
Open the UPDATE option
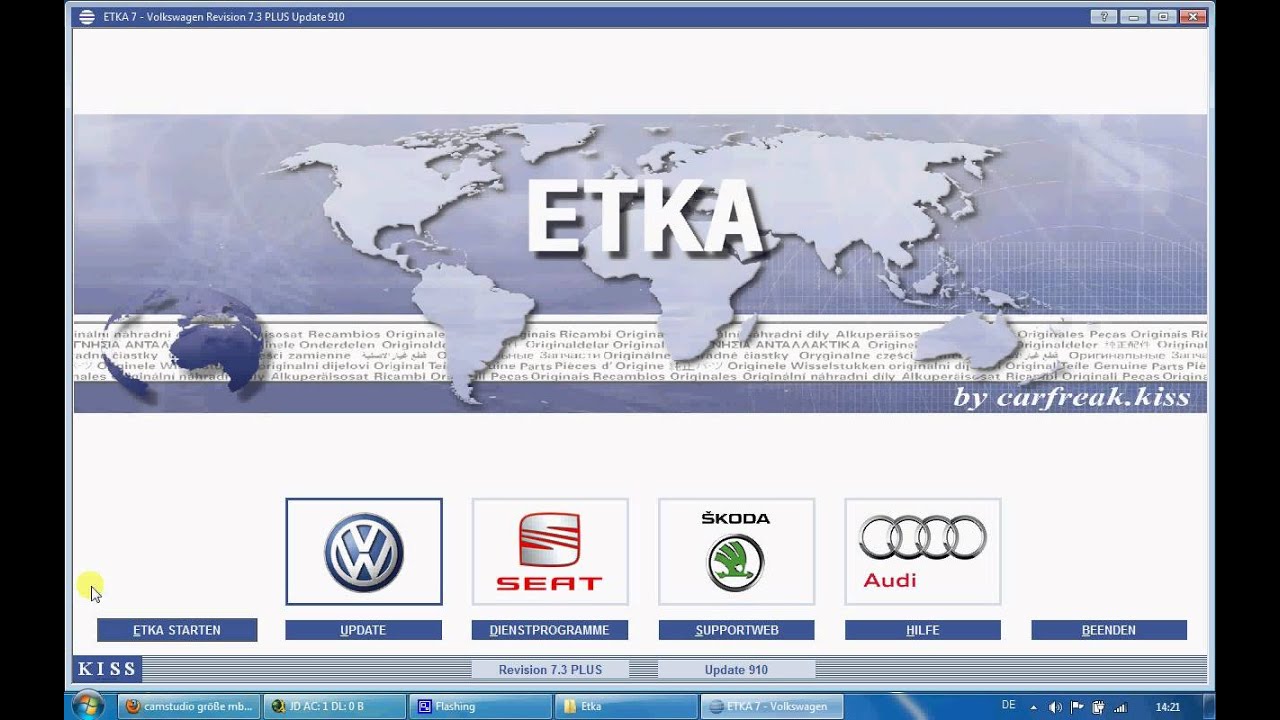pos(363,630)
